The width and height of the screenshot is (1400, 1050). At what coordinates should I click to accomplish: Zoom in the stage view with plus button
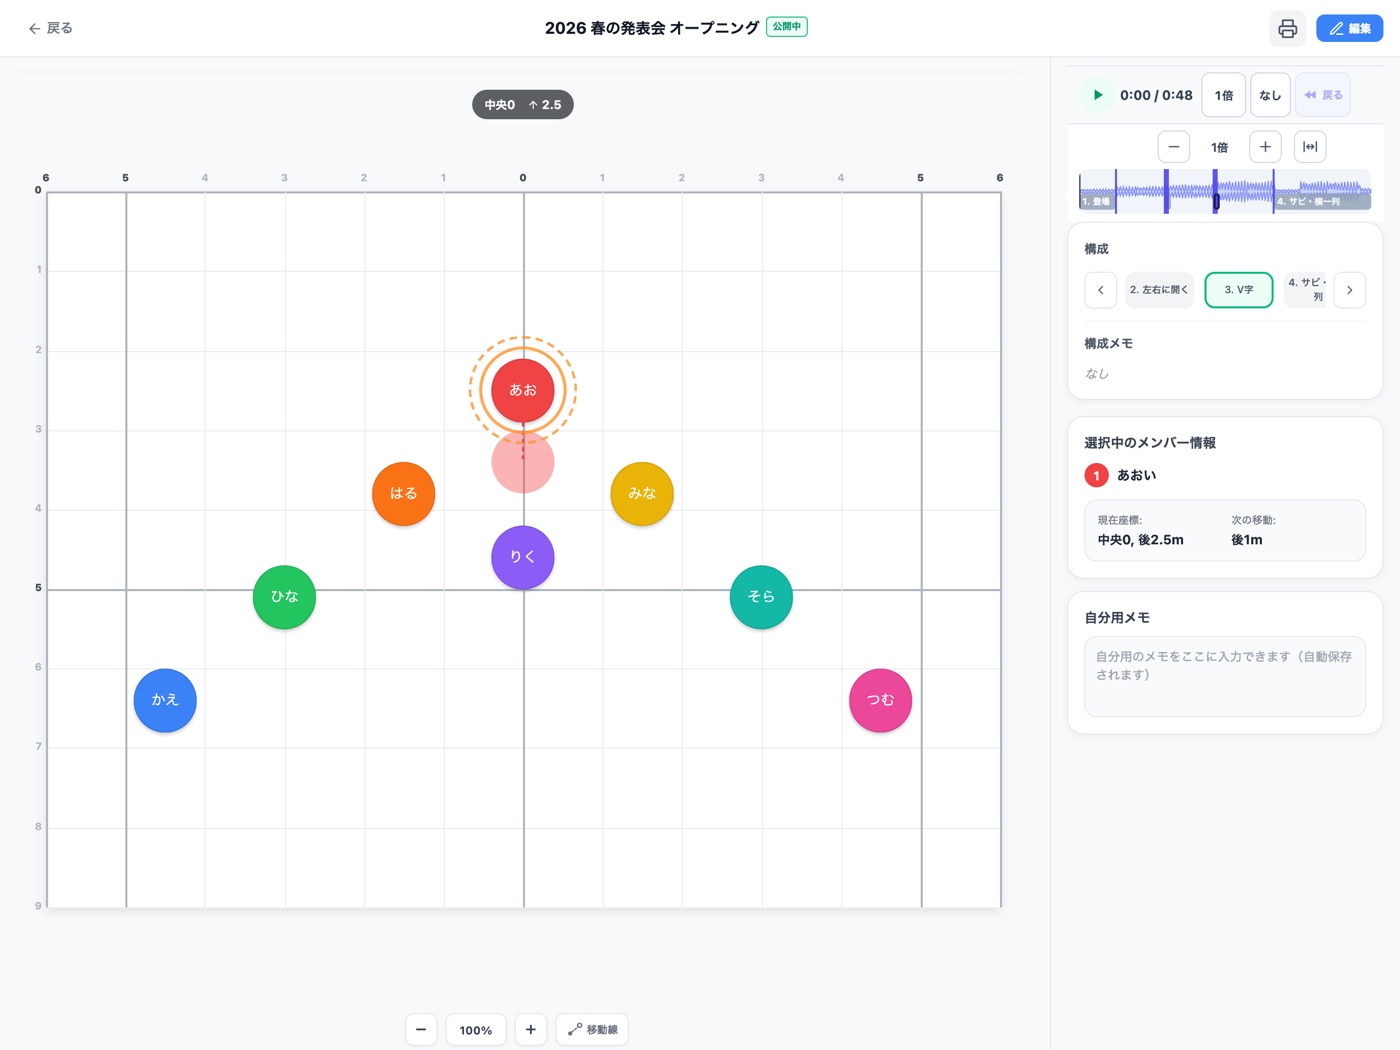click(x=531, y=1029)
